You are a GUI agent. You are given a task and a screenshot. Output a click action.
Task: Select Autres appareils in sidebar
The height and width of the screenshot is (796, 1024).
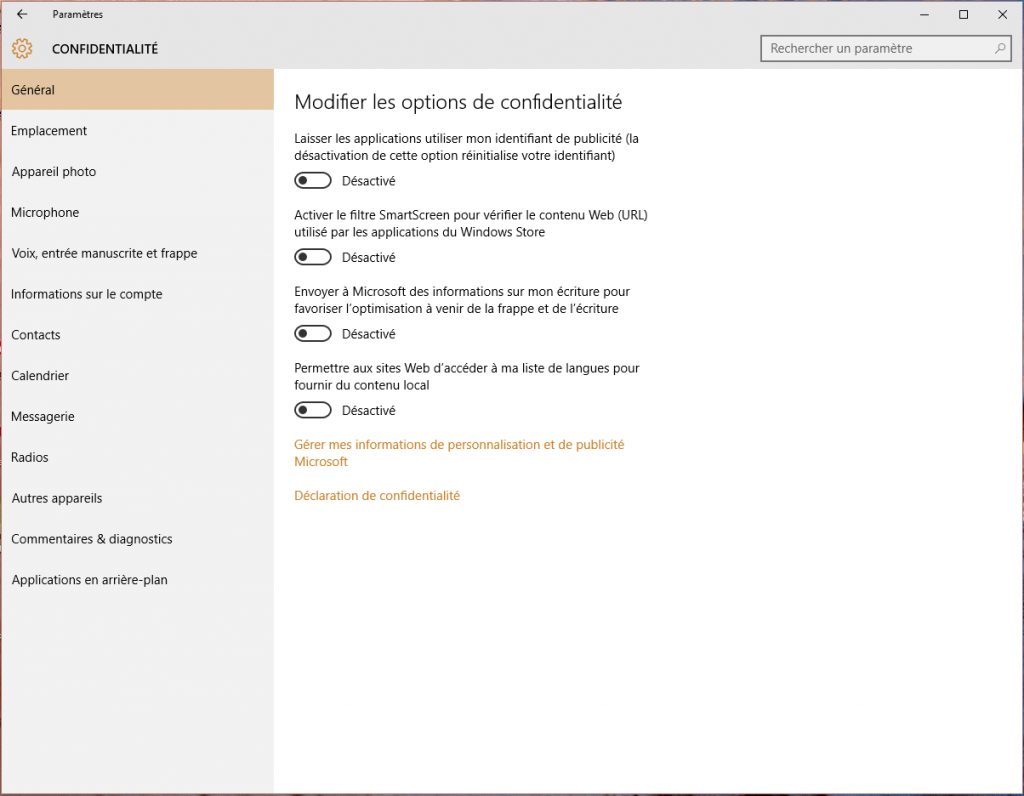coord(56,498)
